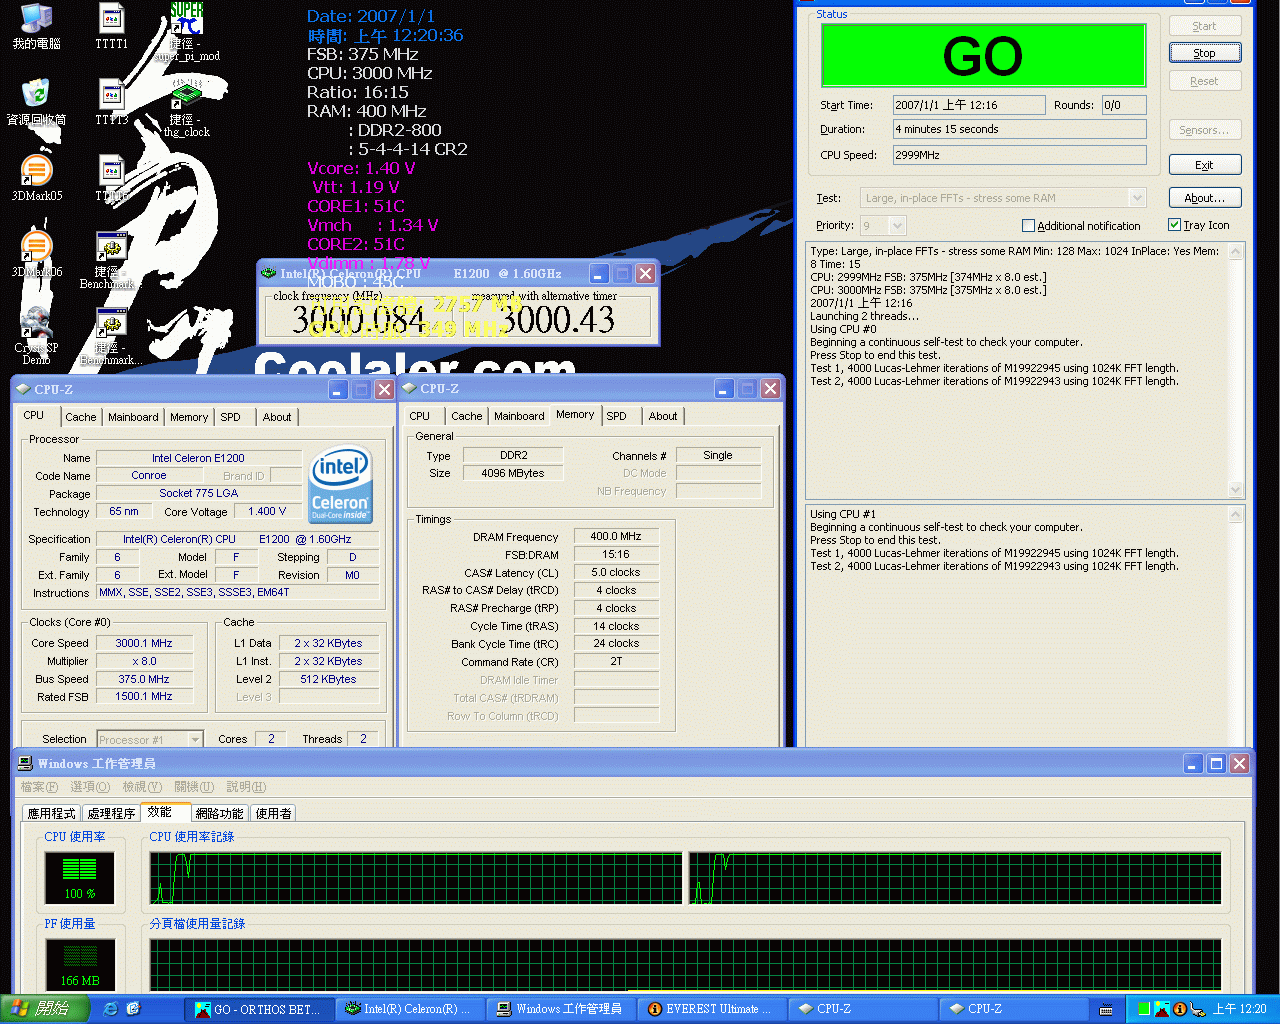Click the orange info tray icon
This screenshot has width=1280, height=1024.
tap(1179, 1009)
